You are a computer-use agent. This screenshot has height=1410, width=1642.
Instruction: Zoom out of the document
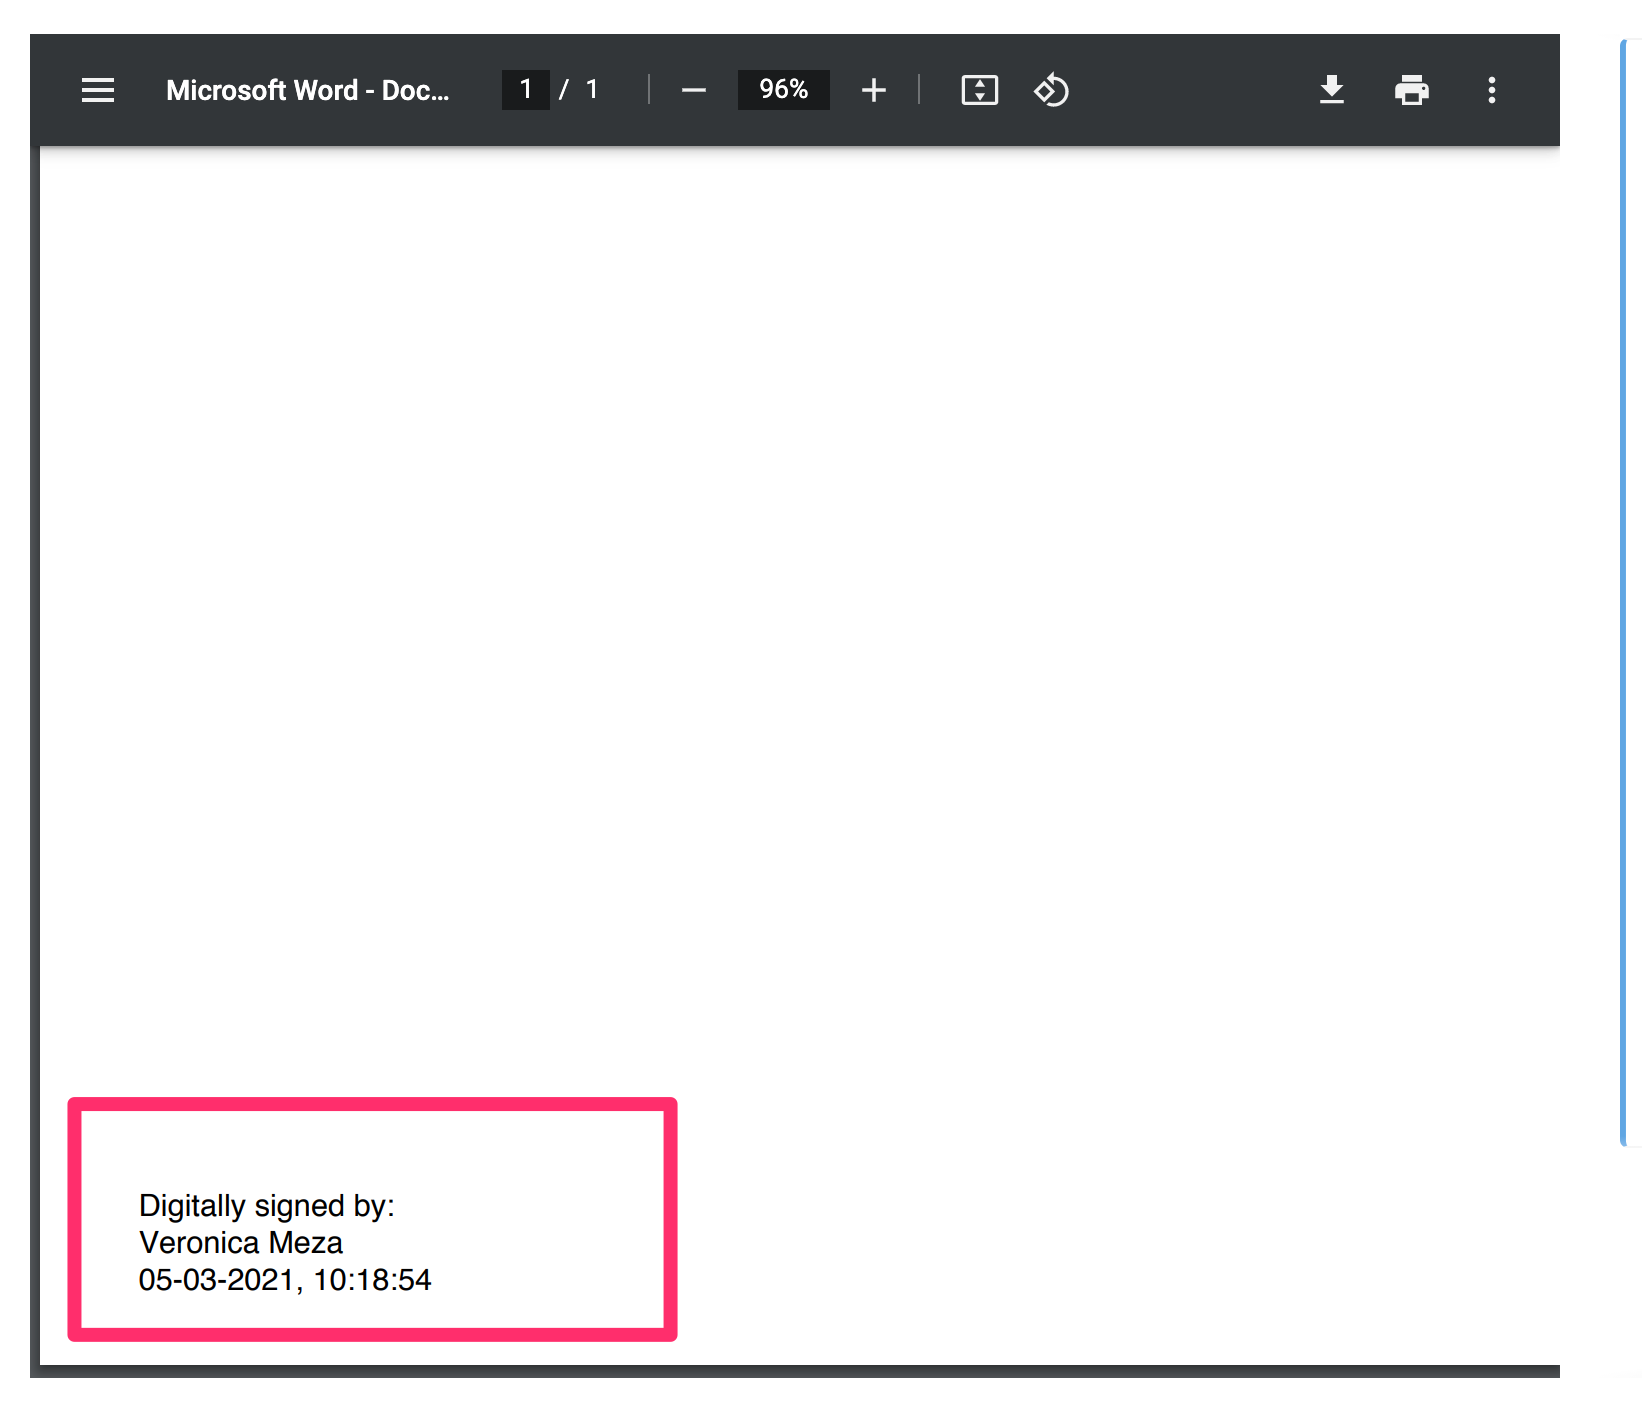(x=693, y=90)
